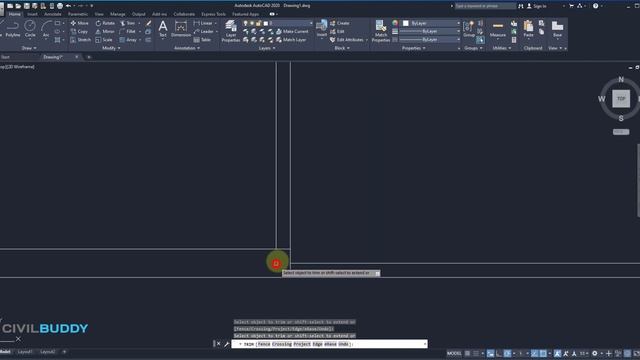The height and width of the screenshot is (360, 640).
Task: Open the Manage ribbon tab
Action: pos(118,14)
